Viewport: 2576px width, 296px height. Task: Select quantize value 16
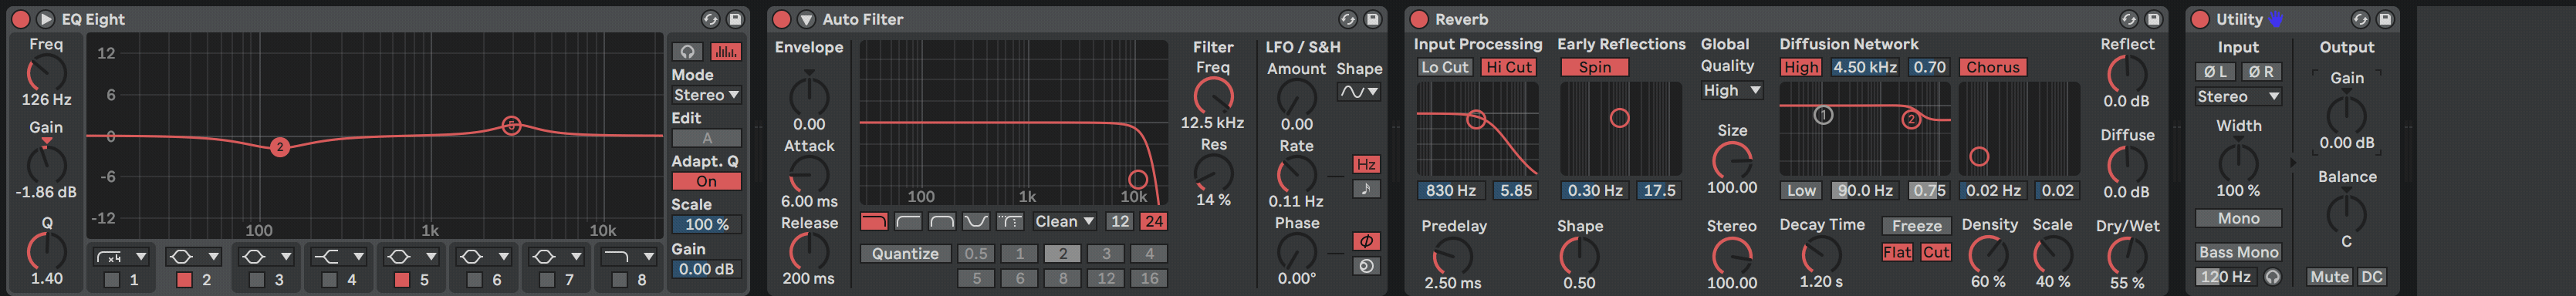pyautogui.click(x=1150, y=278)
